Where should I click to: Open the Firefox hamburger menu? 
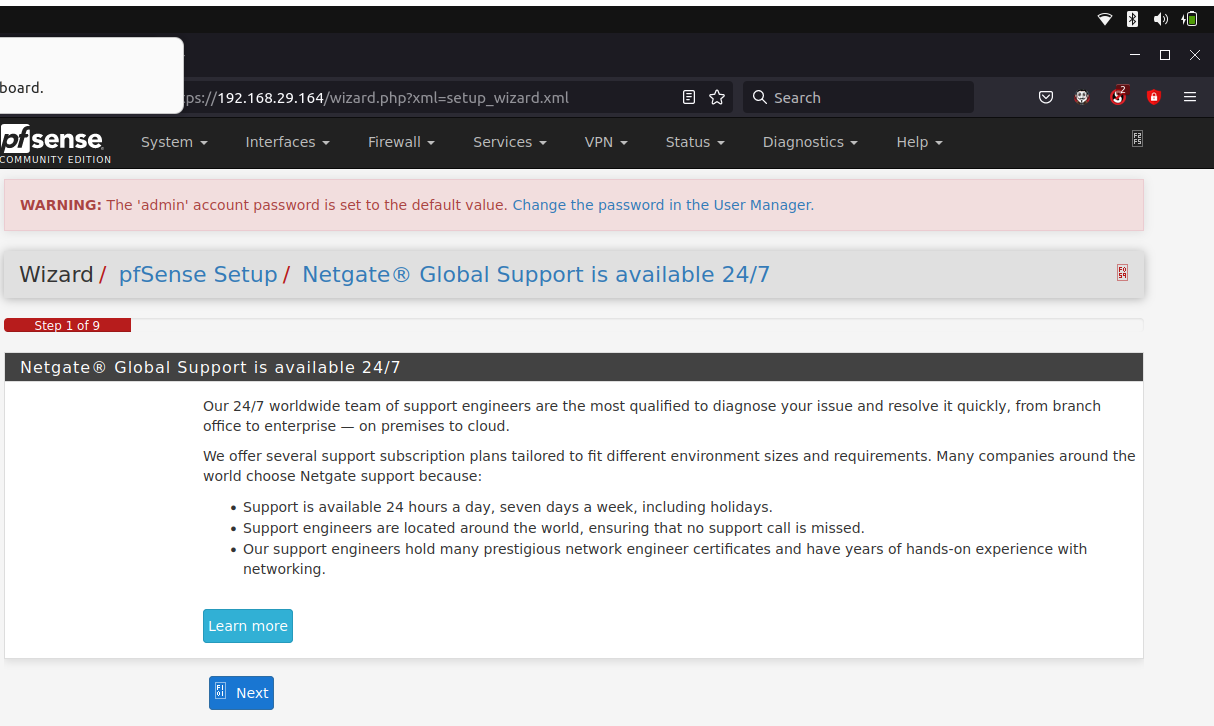click(1190, 97)
